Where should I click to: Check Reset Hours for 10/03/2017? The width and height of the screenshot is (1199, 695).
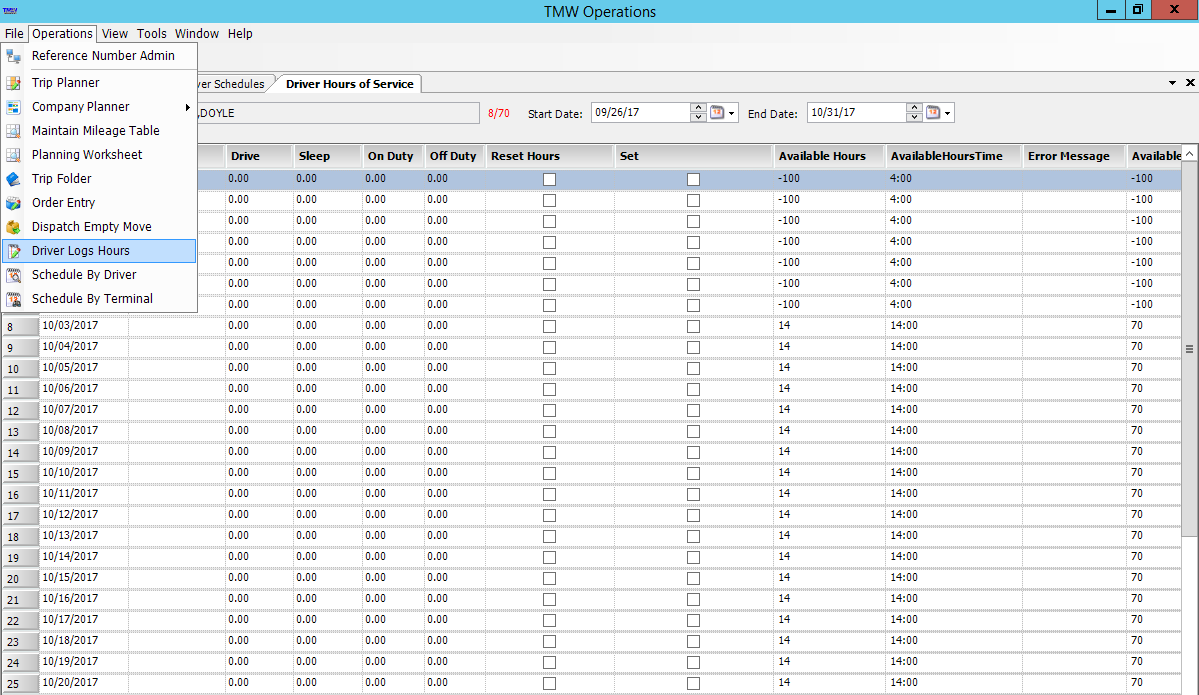tap(549, 326)
